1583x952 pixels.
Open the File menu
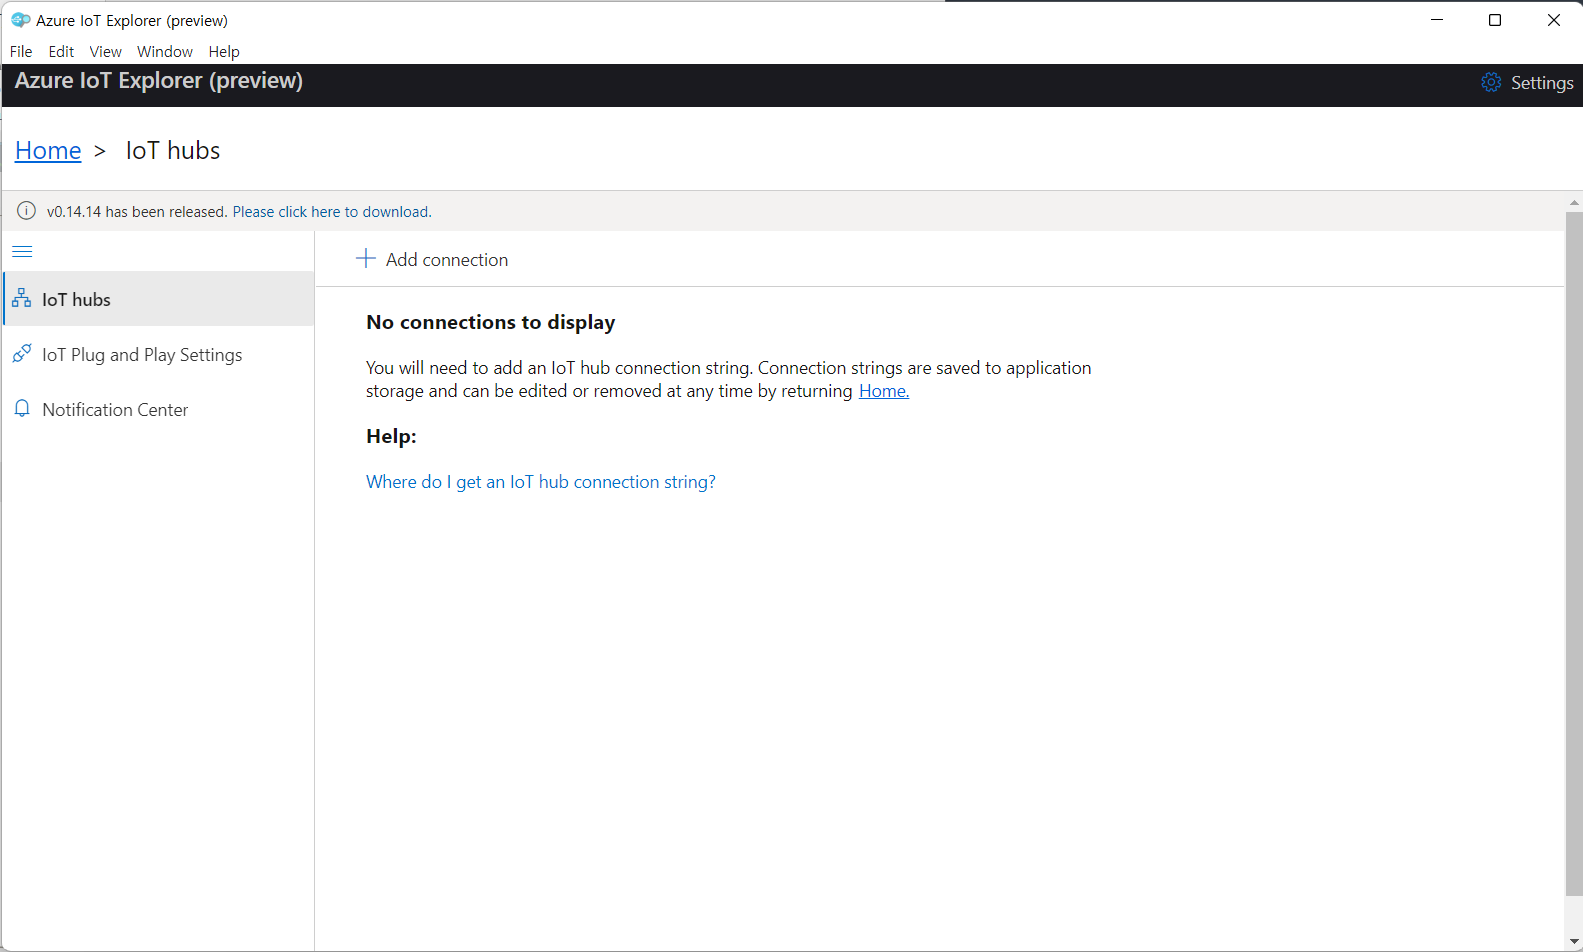[x=21, y=51]
